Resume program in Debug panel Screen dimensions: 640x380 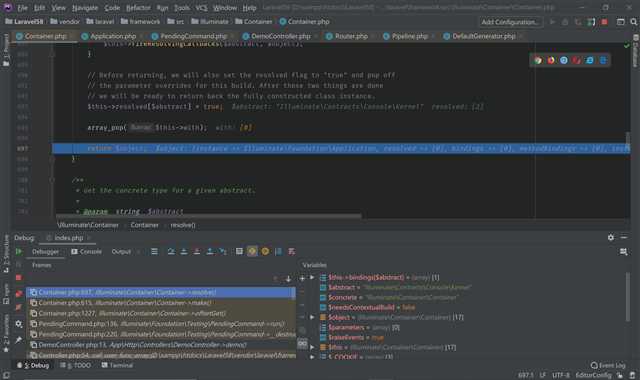pos(19,251)
